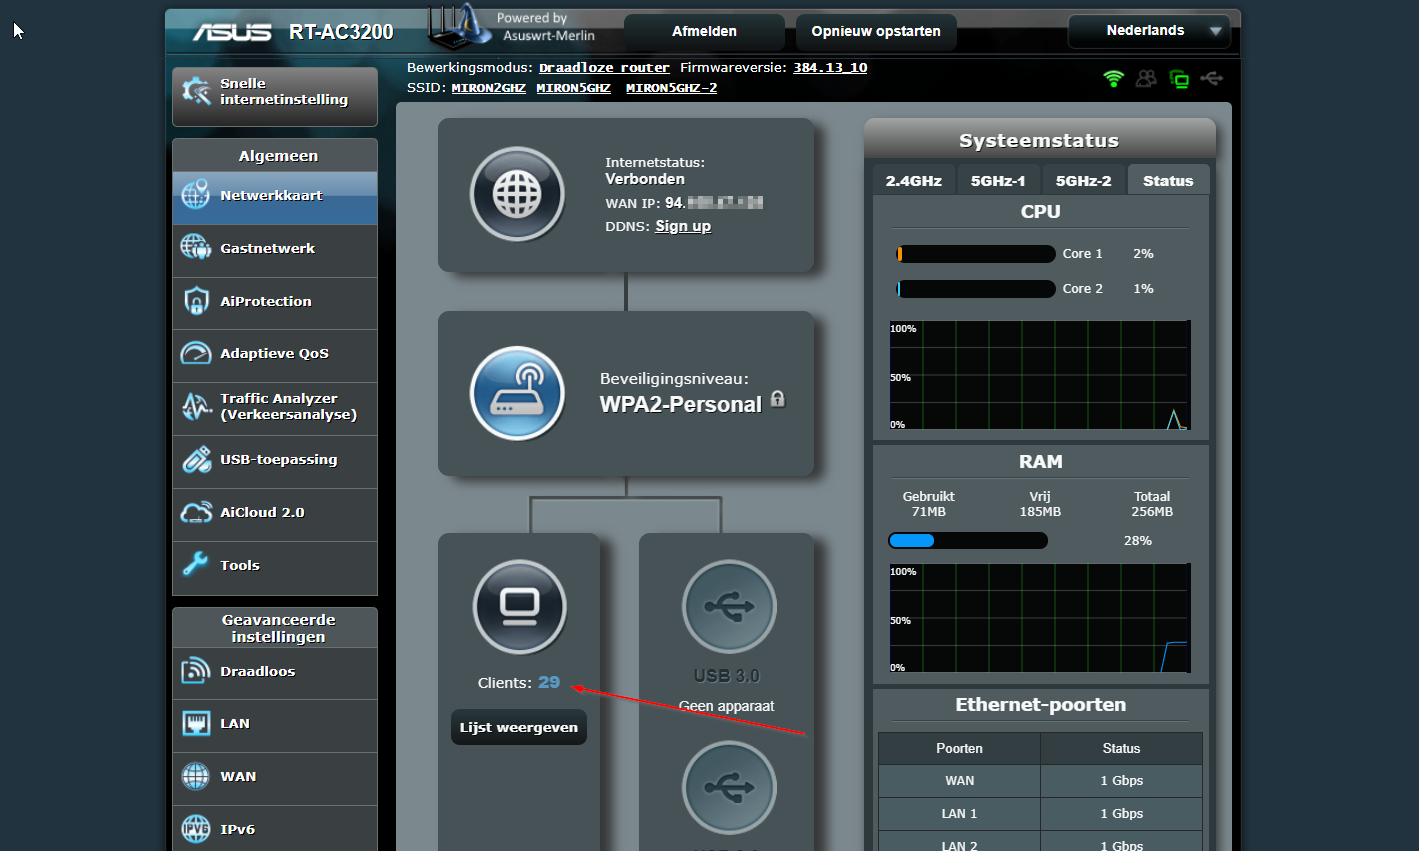Go to Adaptieve QoS in sidebar
Image resolution: width=1419 pixels, height=851 pixels.
(x=274, y=354)
